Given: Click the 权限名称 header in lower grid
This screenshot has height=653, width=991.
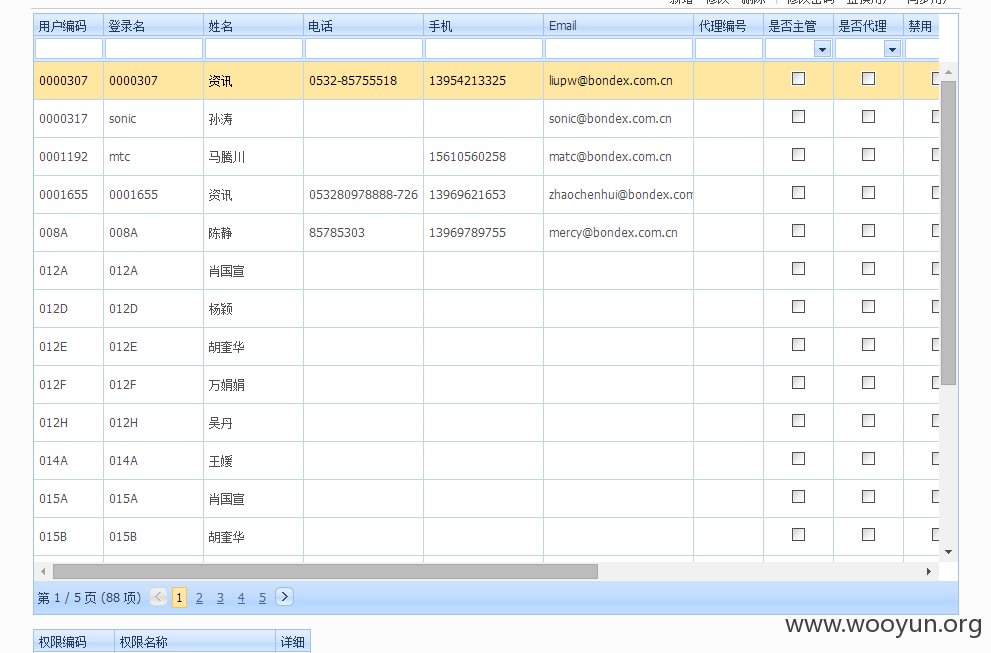Looking at the screenshot, I should click(x=195, y=642).
